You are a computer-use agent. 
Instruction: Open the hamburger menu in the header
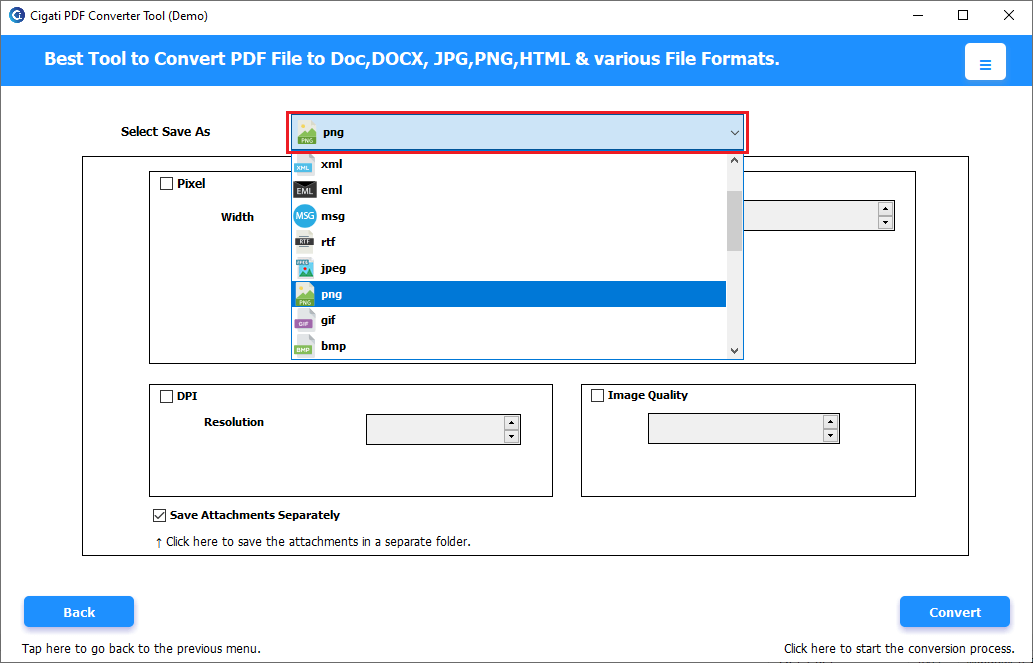[x=985, y=62]
